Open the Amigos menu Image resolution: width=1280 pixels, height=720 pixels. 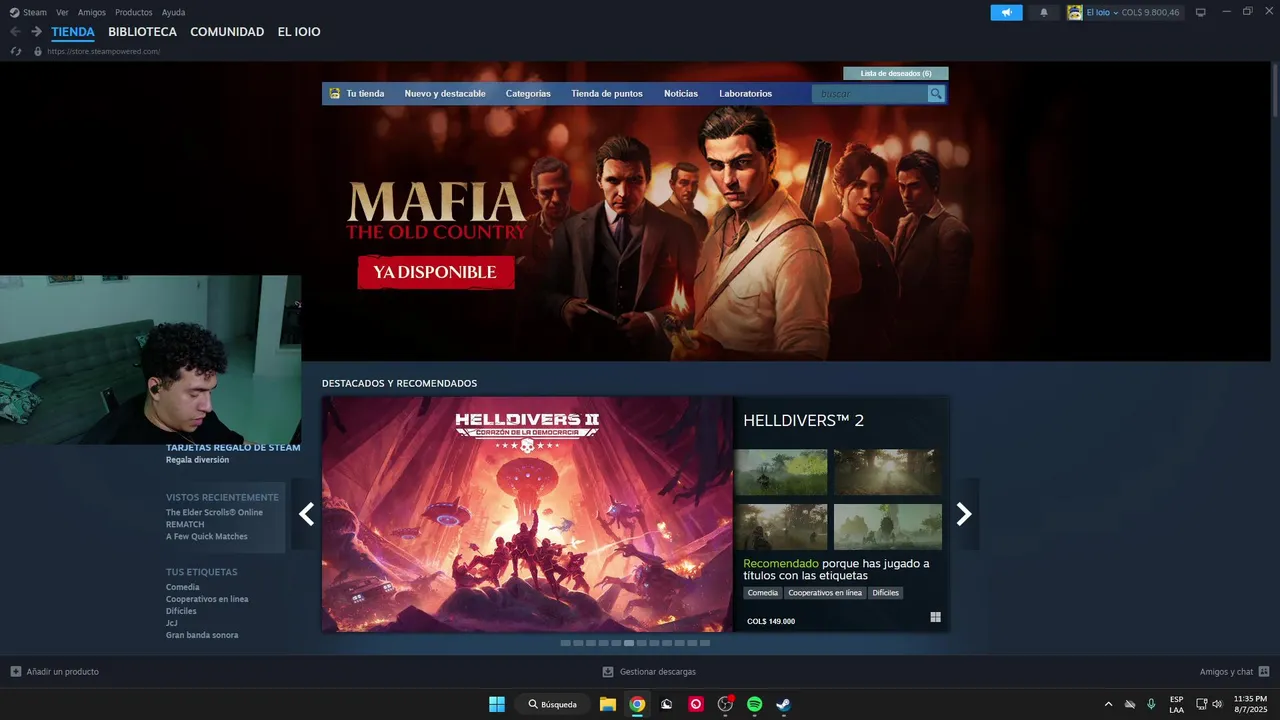[92, 12]
